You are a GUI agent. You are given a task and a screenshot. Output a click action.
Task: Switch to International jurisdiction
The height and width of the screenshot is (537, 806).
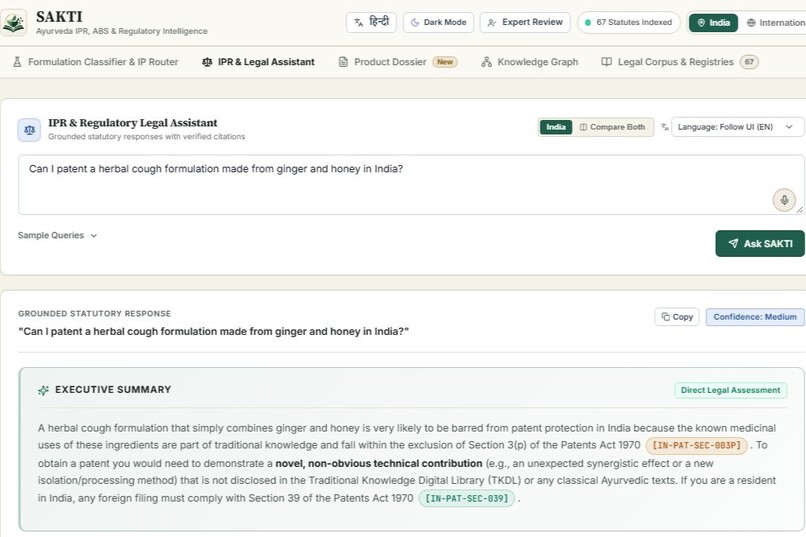[775, 23]
